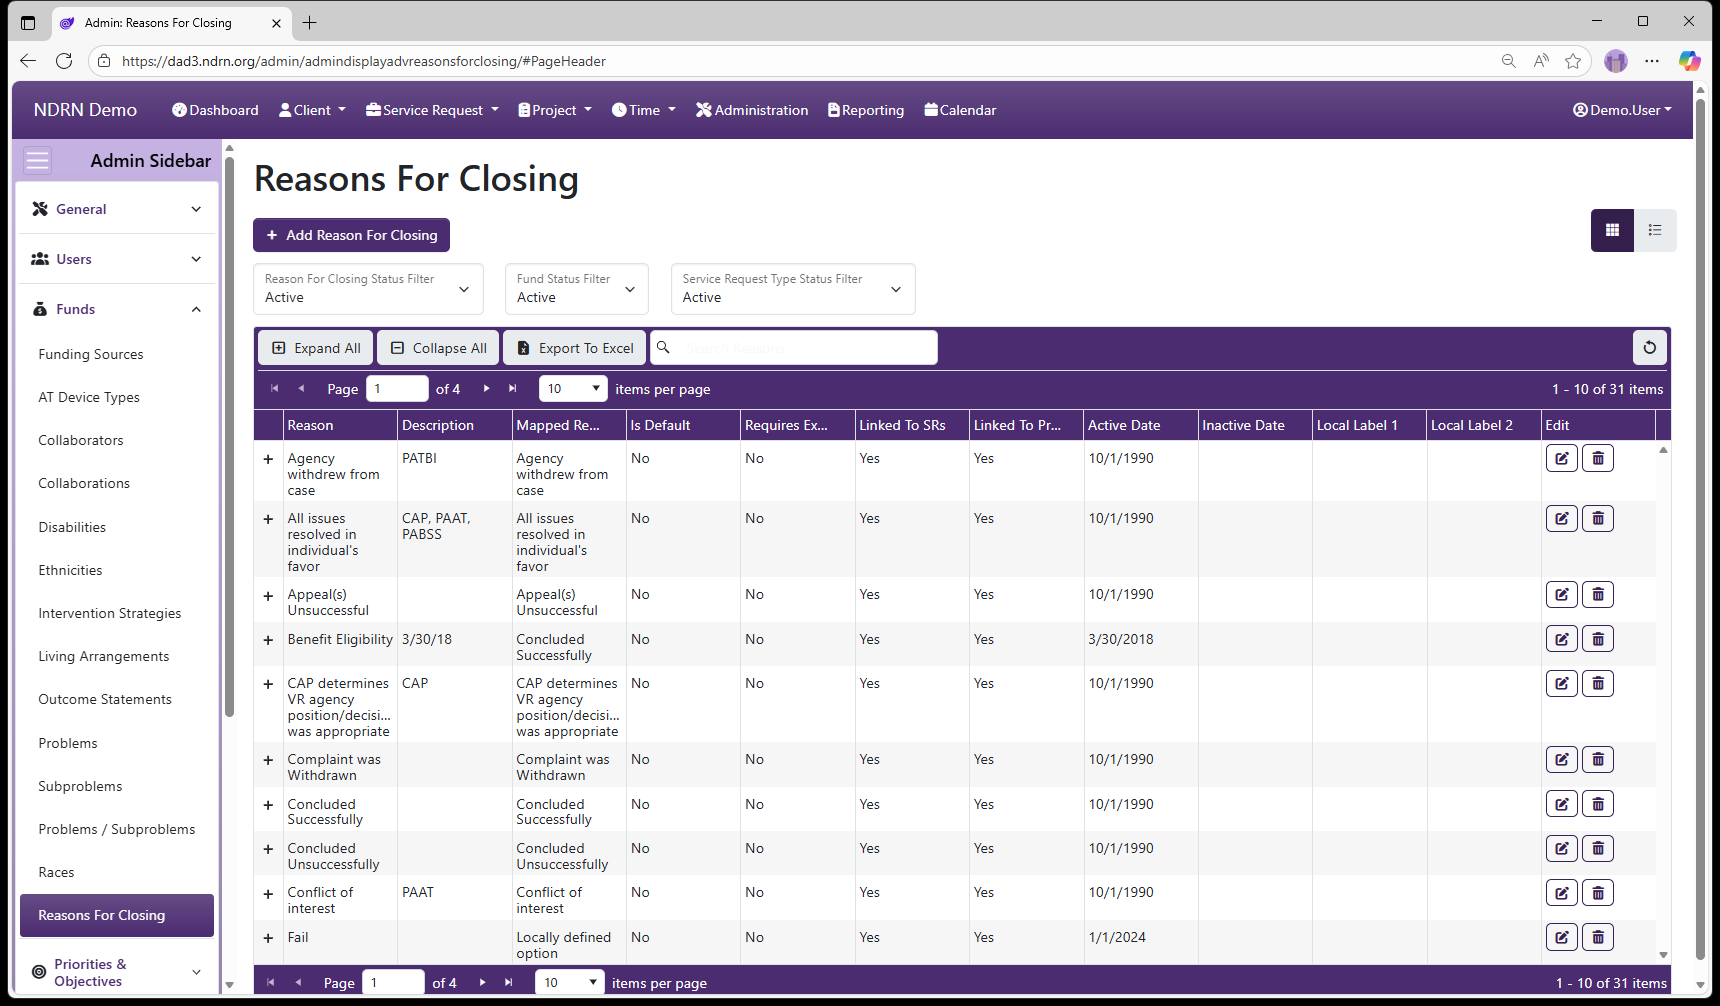
Task: Edit the Complaint was Withdrawn row
Action: click(x=1561, y=760)
